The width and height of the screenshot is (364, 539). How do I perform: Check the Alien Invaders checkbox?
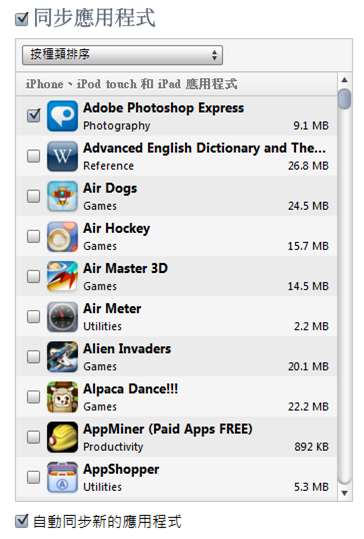(x=33, y=356)
